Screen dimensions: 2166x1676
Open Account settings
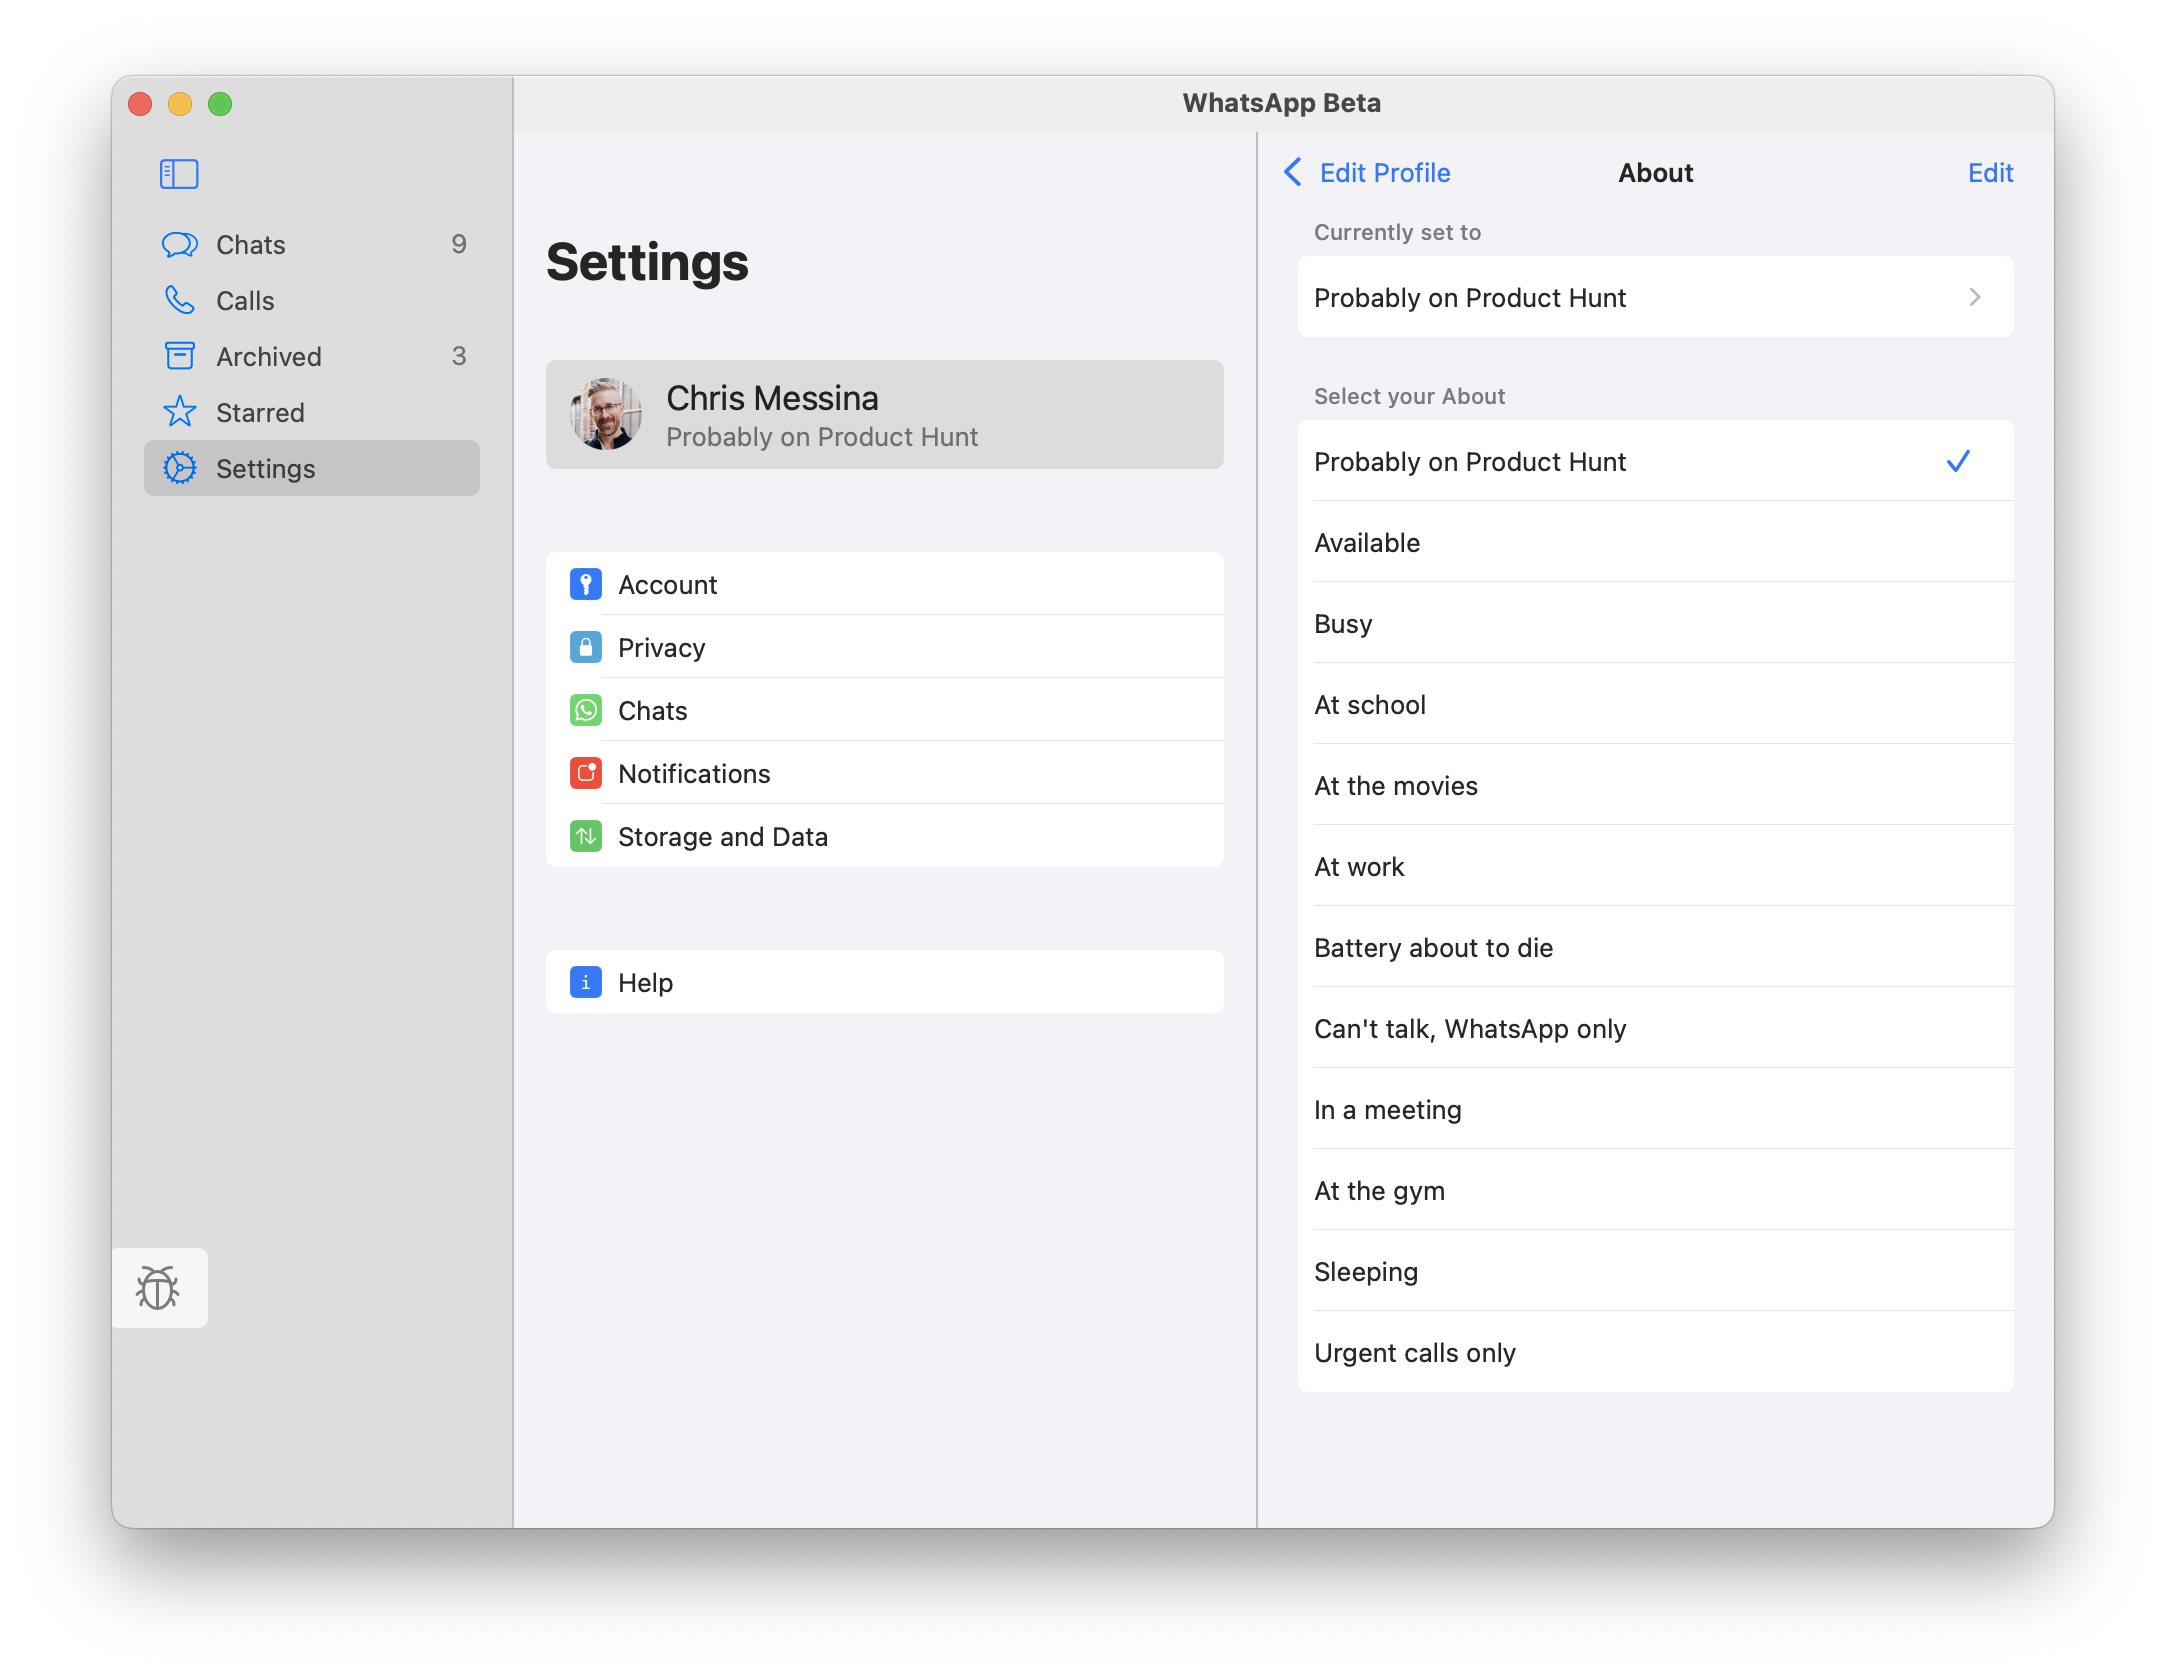(885, 584)
